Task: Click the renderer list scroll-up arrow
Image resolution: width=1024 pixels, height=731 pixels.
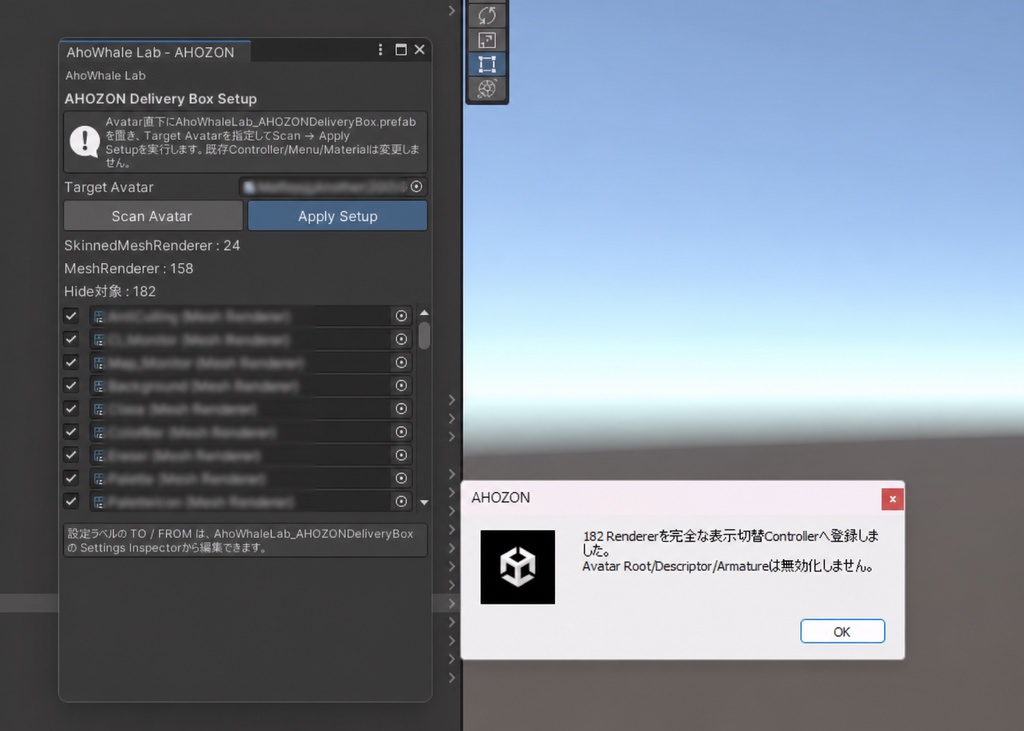Action: 424,314
